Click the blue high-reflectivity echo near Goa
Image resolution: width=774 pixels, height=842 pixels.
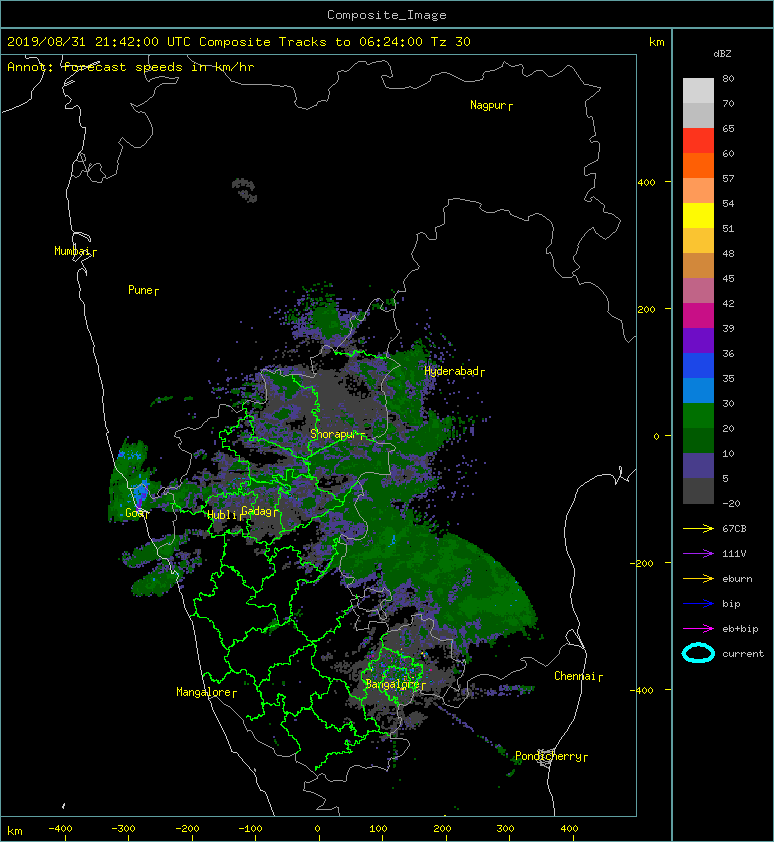141,493
